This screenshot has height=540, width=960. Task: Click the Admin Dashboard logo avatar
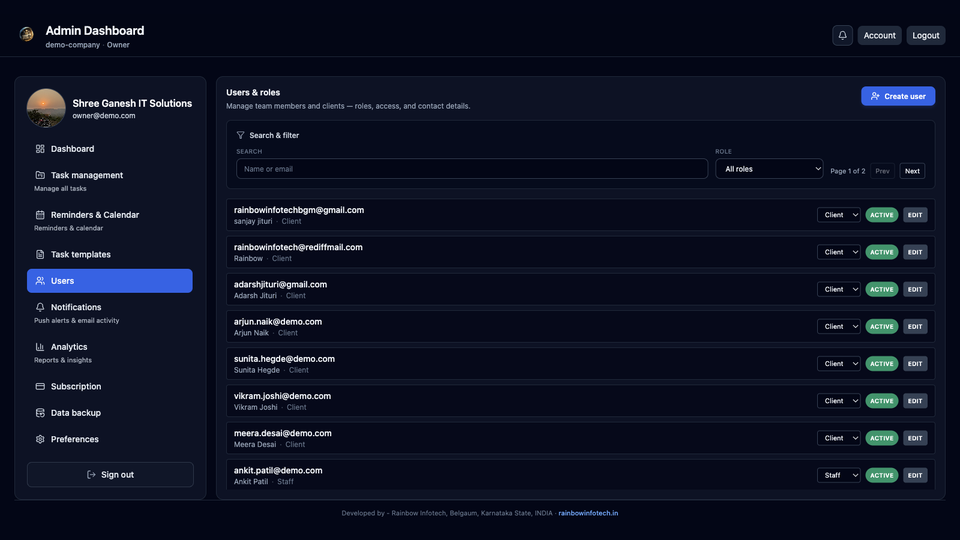pyautogui.click(x=26, y=34)
